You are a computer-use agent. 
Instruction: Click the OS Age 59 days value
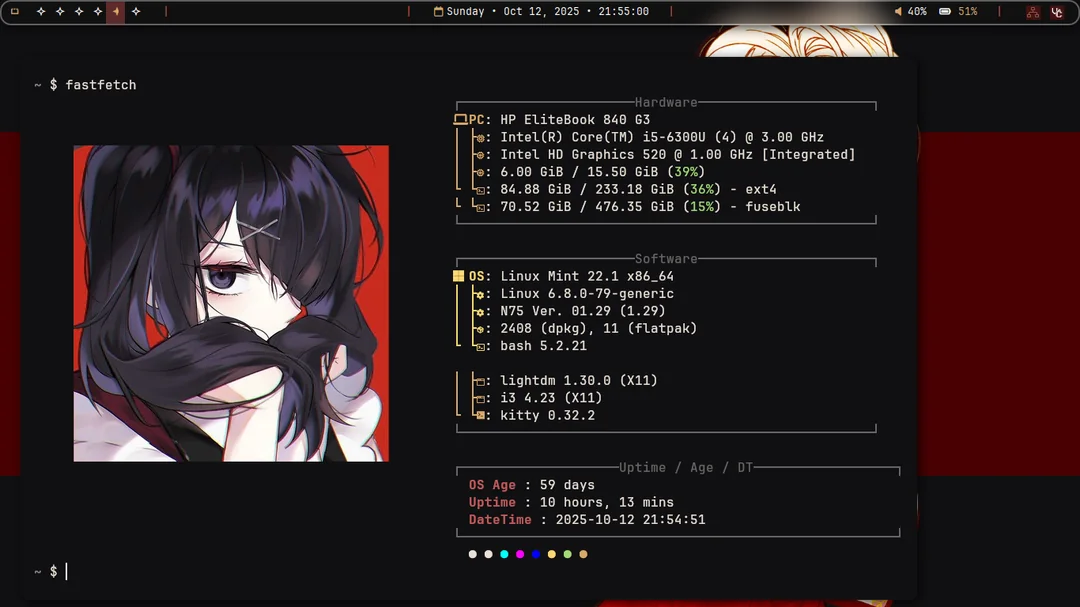567,485
